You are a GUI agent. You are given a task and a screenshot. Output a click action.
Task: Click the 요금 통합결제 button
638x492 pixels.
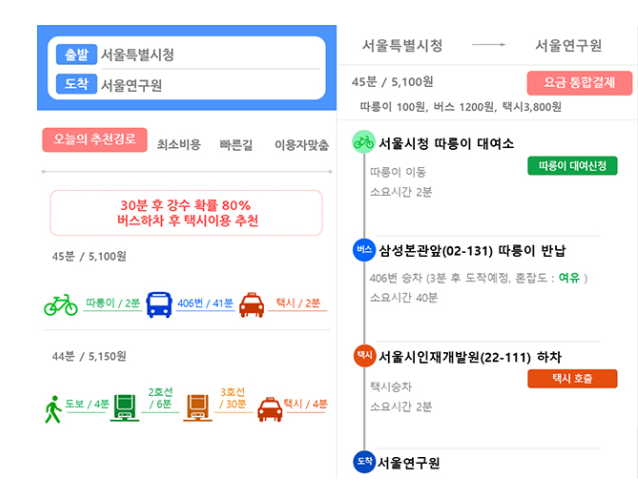pos(579,83)
